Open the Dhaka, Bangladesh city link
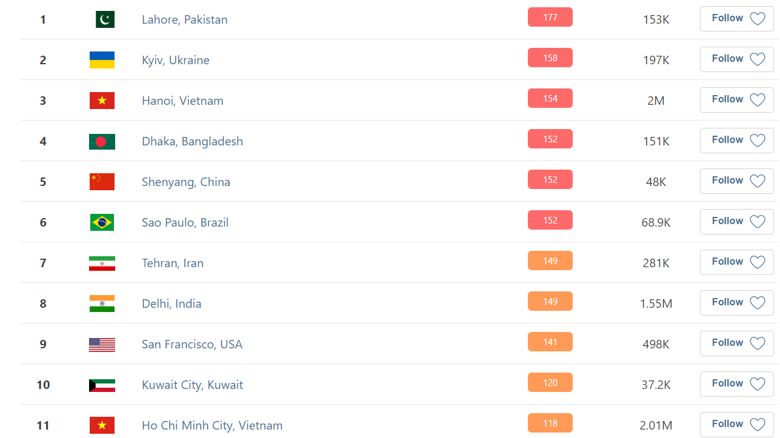This screenshot has width=780, height=438. tap(192, 141)
